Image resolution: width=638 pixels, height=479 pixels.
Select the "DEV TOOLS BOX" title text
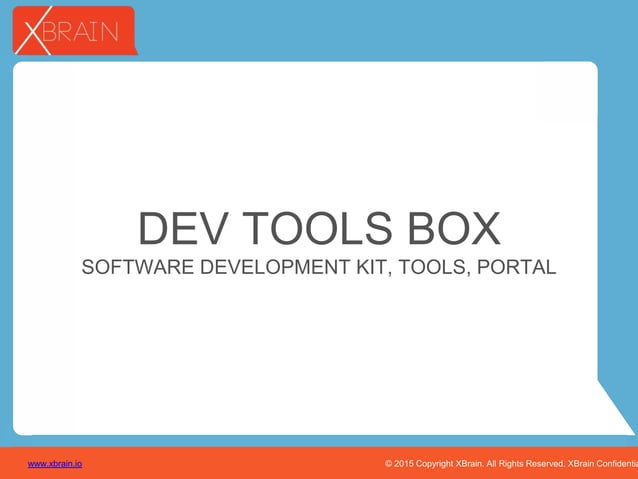319,228
